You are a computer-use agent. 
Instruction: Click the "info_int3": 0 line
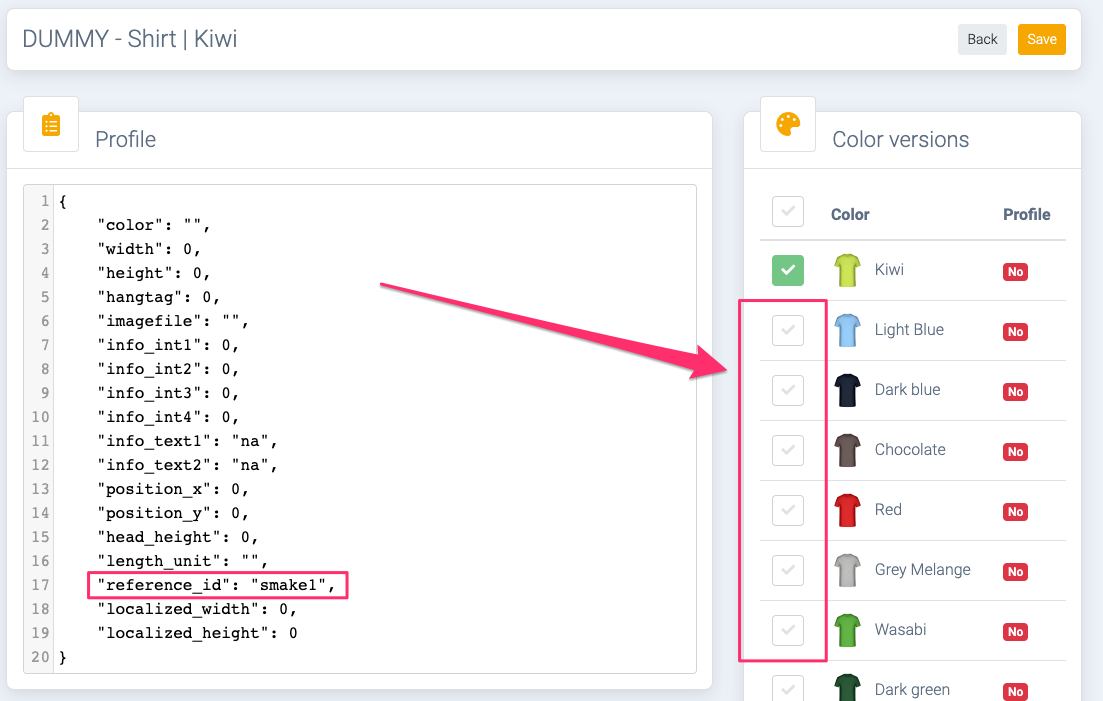(168, 393)
